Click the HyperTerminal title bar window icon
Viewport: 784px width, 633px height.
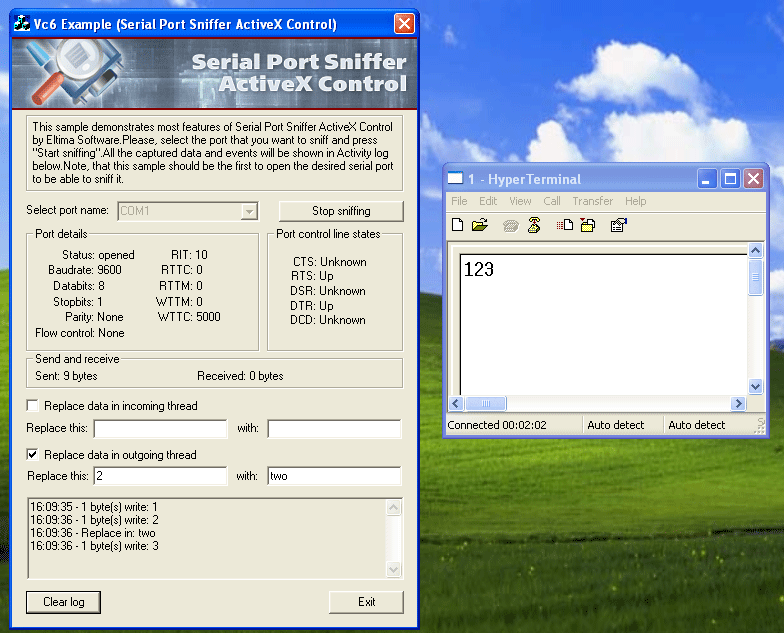[456, 178]
